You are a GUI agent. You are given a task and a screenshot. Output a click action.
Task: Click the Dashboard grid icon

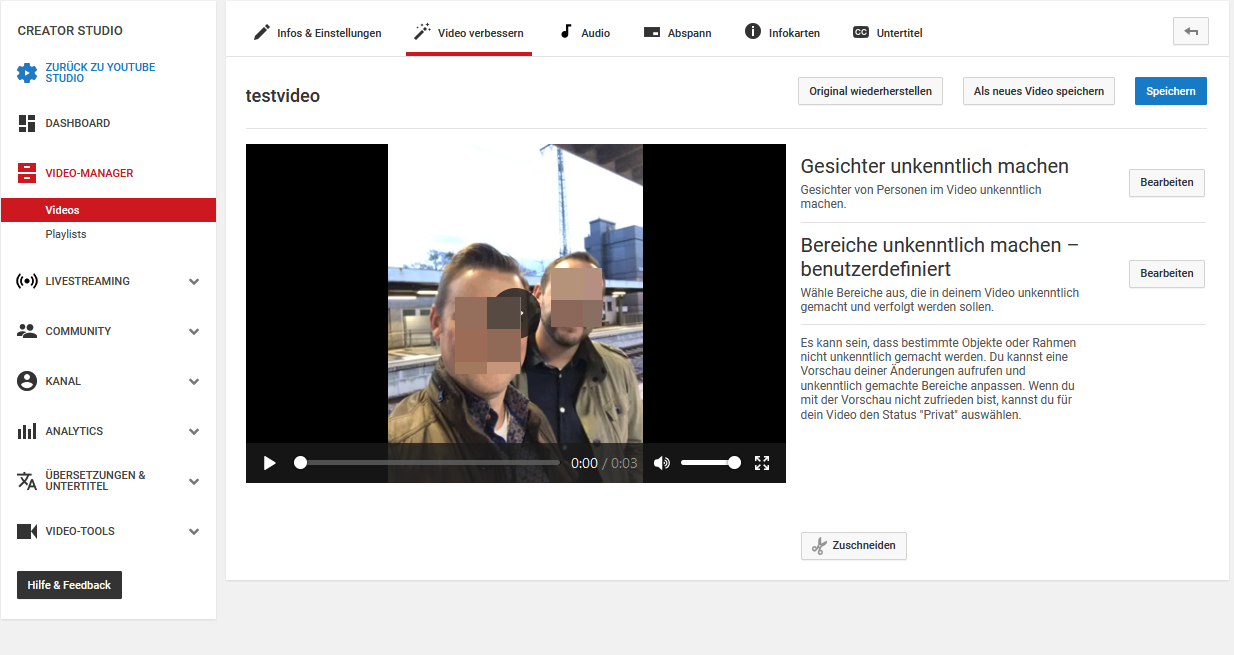click(x=27, y=123)
